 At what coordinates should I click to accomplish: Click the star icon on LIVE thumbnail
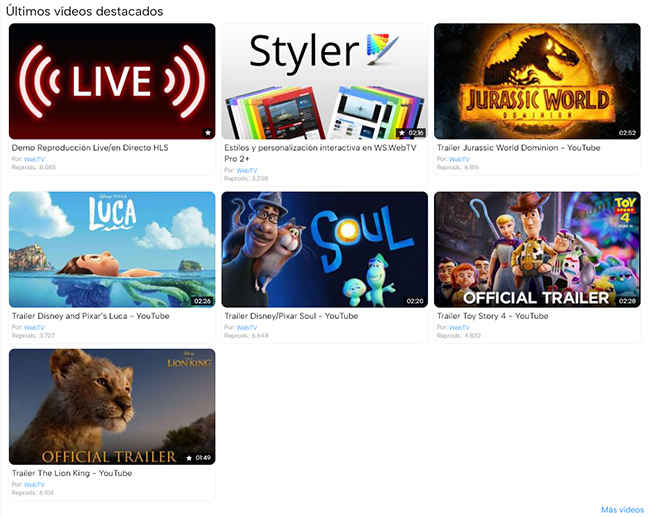click(x=208, y=133)
